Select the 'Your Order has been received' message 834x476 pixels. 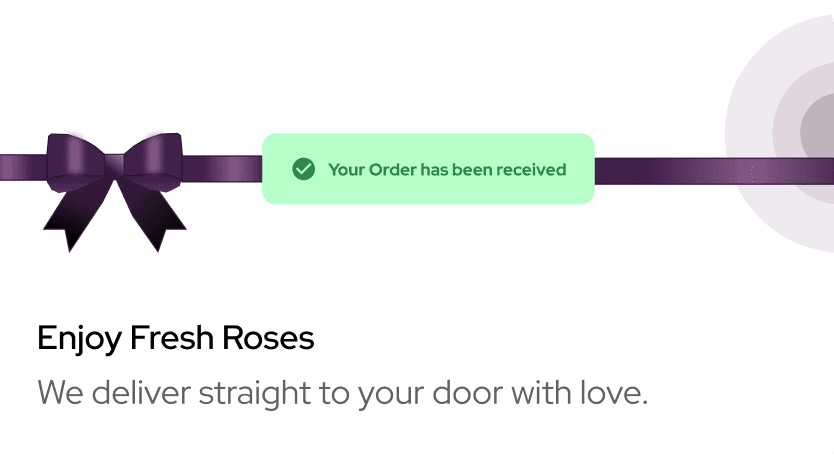pyautogui.click(x=447, y=170)
